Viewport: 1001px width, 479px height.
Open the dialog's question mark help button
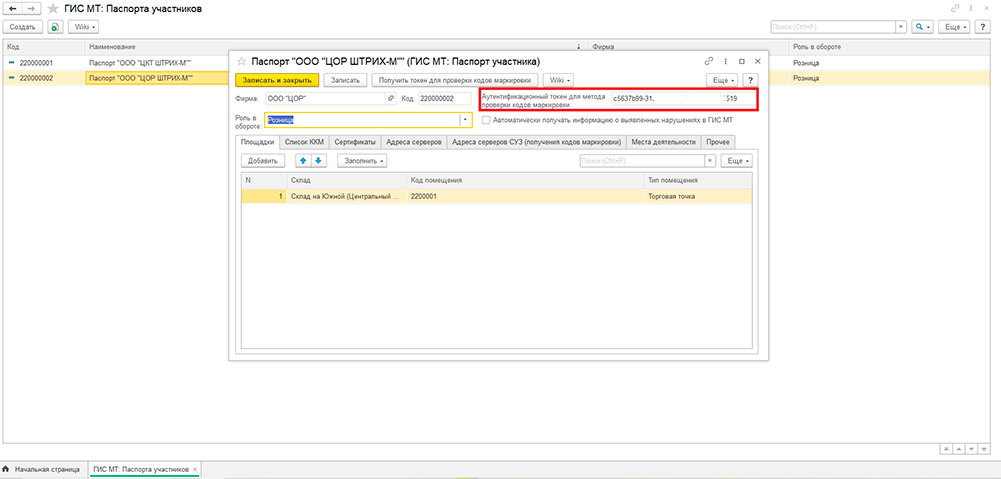tap(750, 79)
